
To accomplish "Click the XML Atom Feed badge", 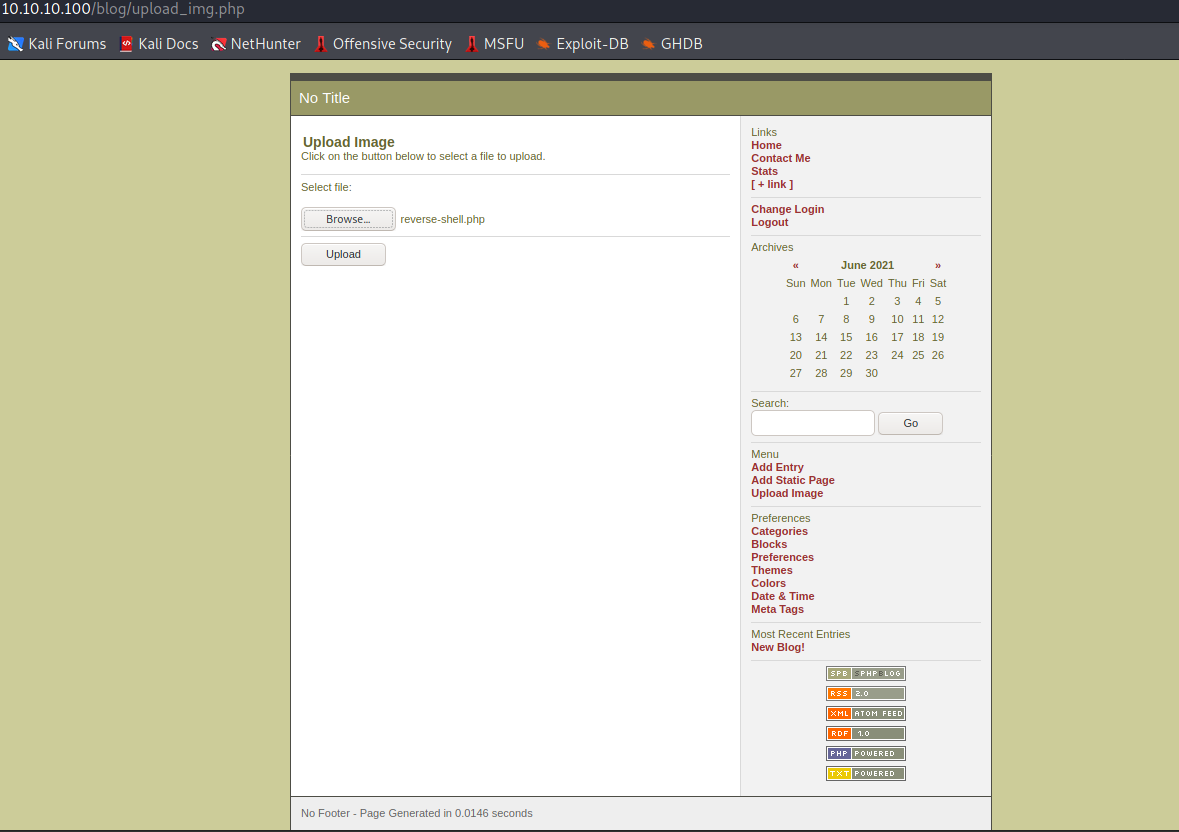I will point(865,714).
